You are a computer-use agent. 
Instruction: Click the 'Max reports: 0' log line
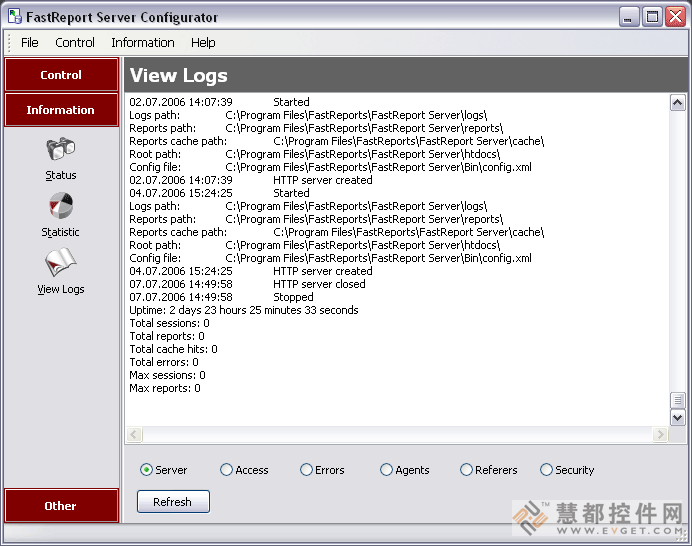point(165,388)
